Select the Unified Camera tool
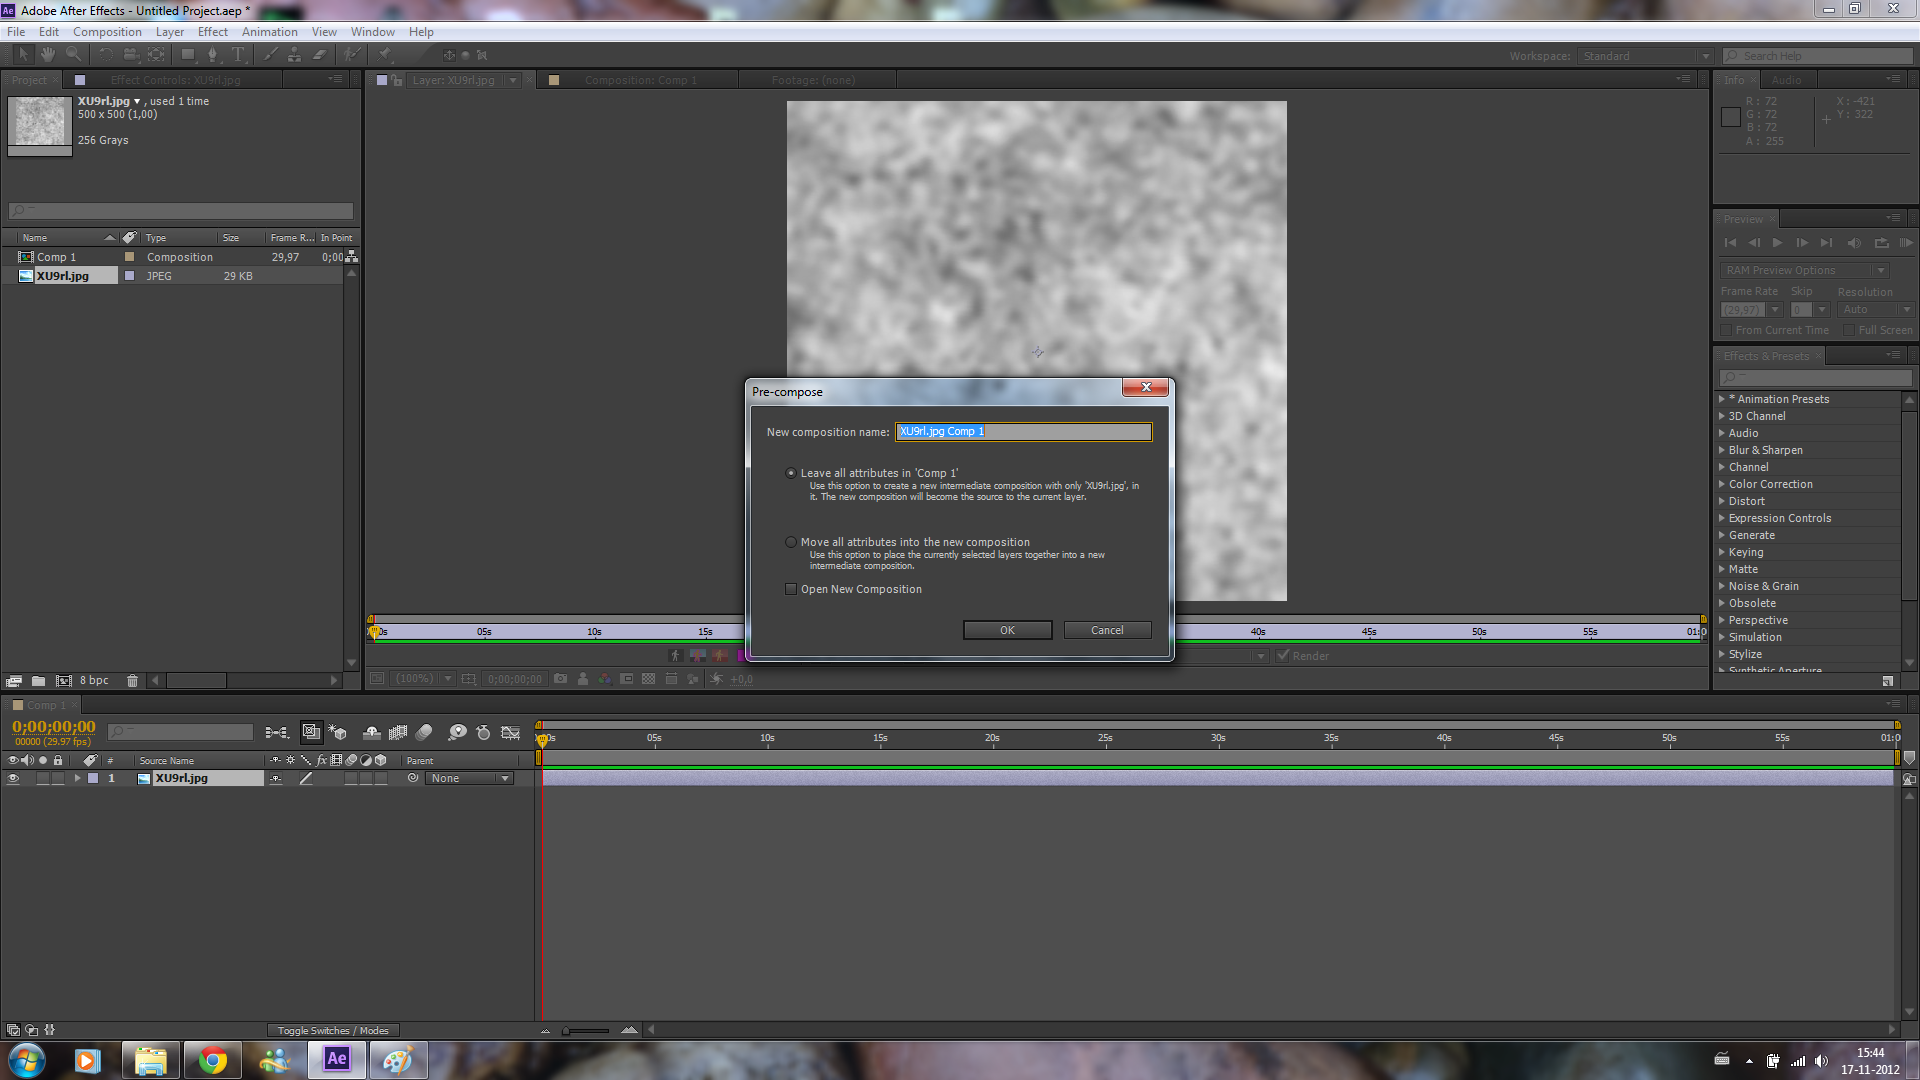 [x=131, y=55]
